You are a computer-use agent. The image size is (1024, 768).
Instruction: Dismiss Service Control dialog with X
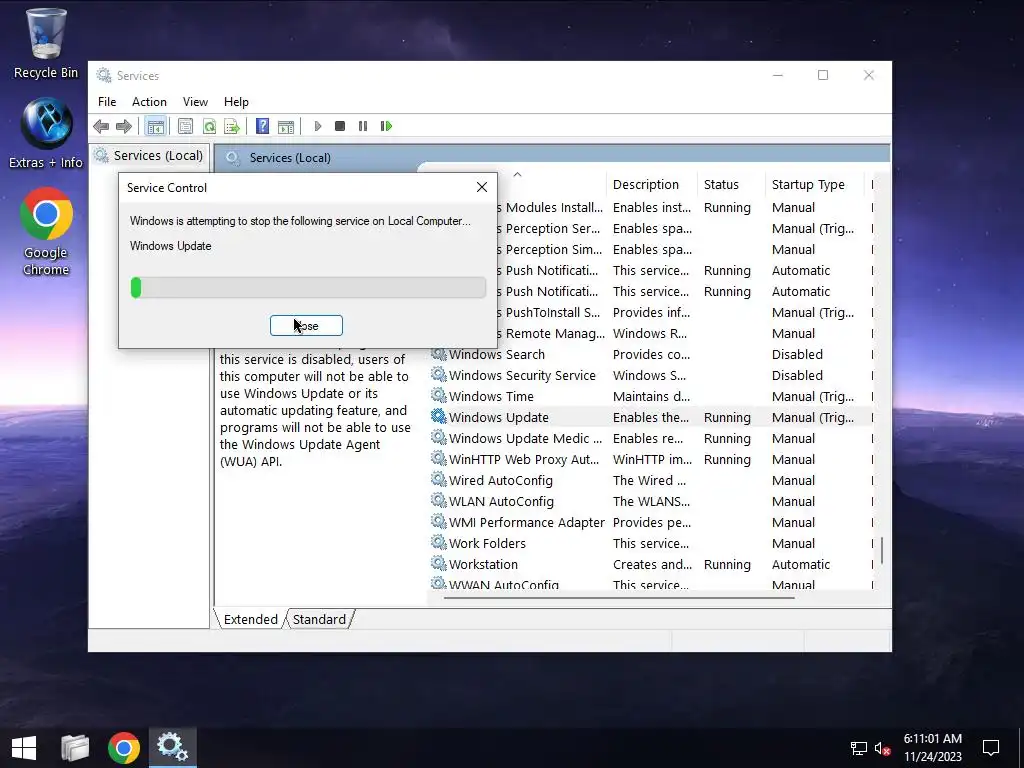482,187
